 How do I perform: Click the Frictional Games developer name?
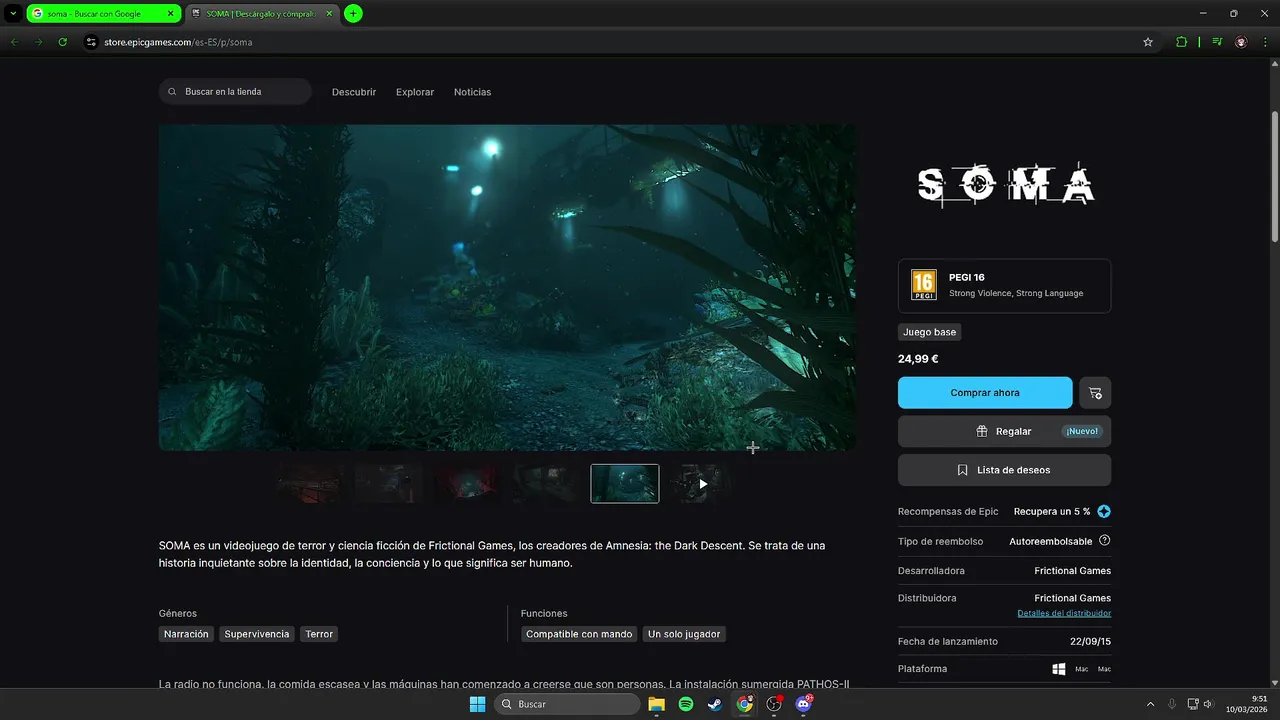click(1072, 571)
